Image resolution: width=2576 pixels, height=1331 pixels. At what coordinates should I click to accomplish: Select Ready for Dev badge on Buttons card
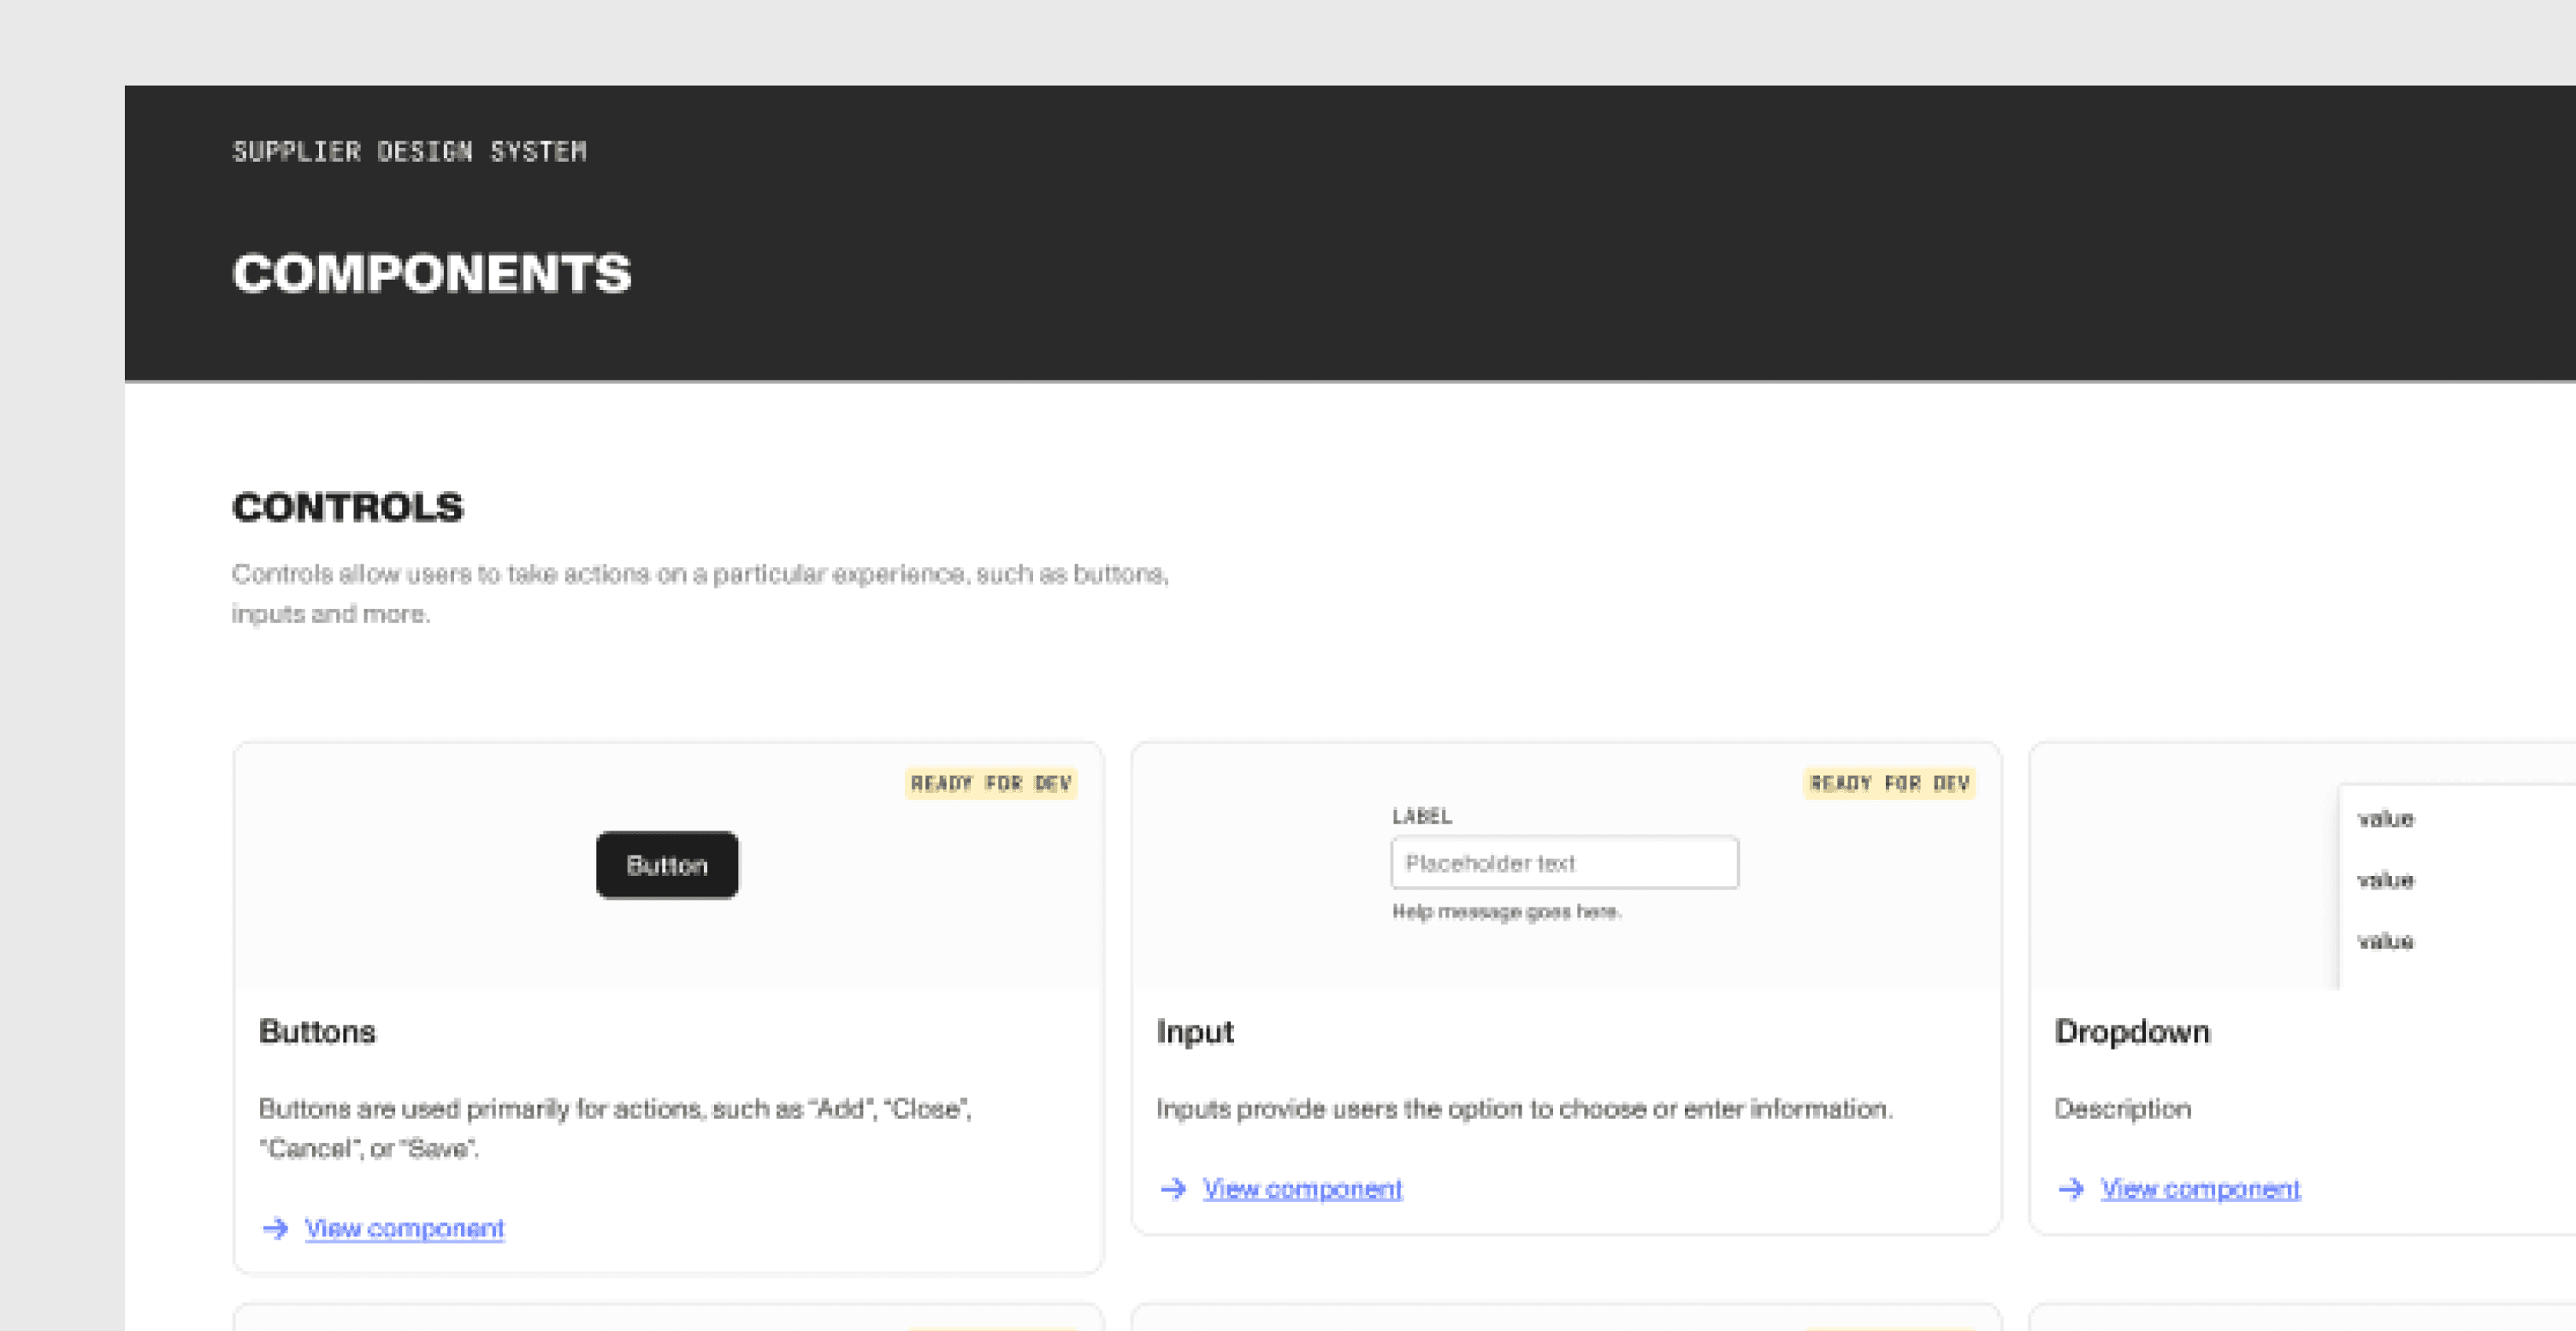[x=990, y=783]
